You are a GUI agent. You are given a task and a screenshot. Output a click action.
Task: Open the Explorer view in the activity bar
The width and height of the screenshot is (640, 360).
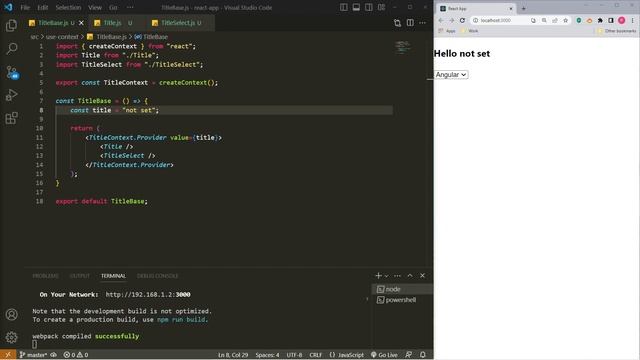[x=11, y=26]
